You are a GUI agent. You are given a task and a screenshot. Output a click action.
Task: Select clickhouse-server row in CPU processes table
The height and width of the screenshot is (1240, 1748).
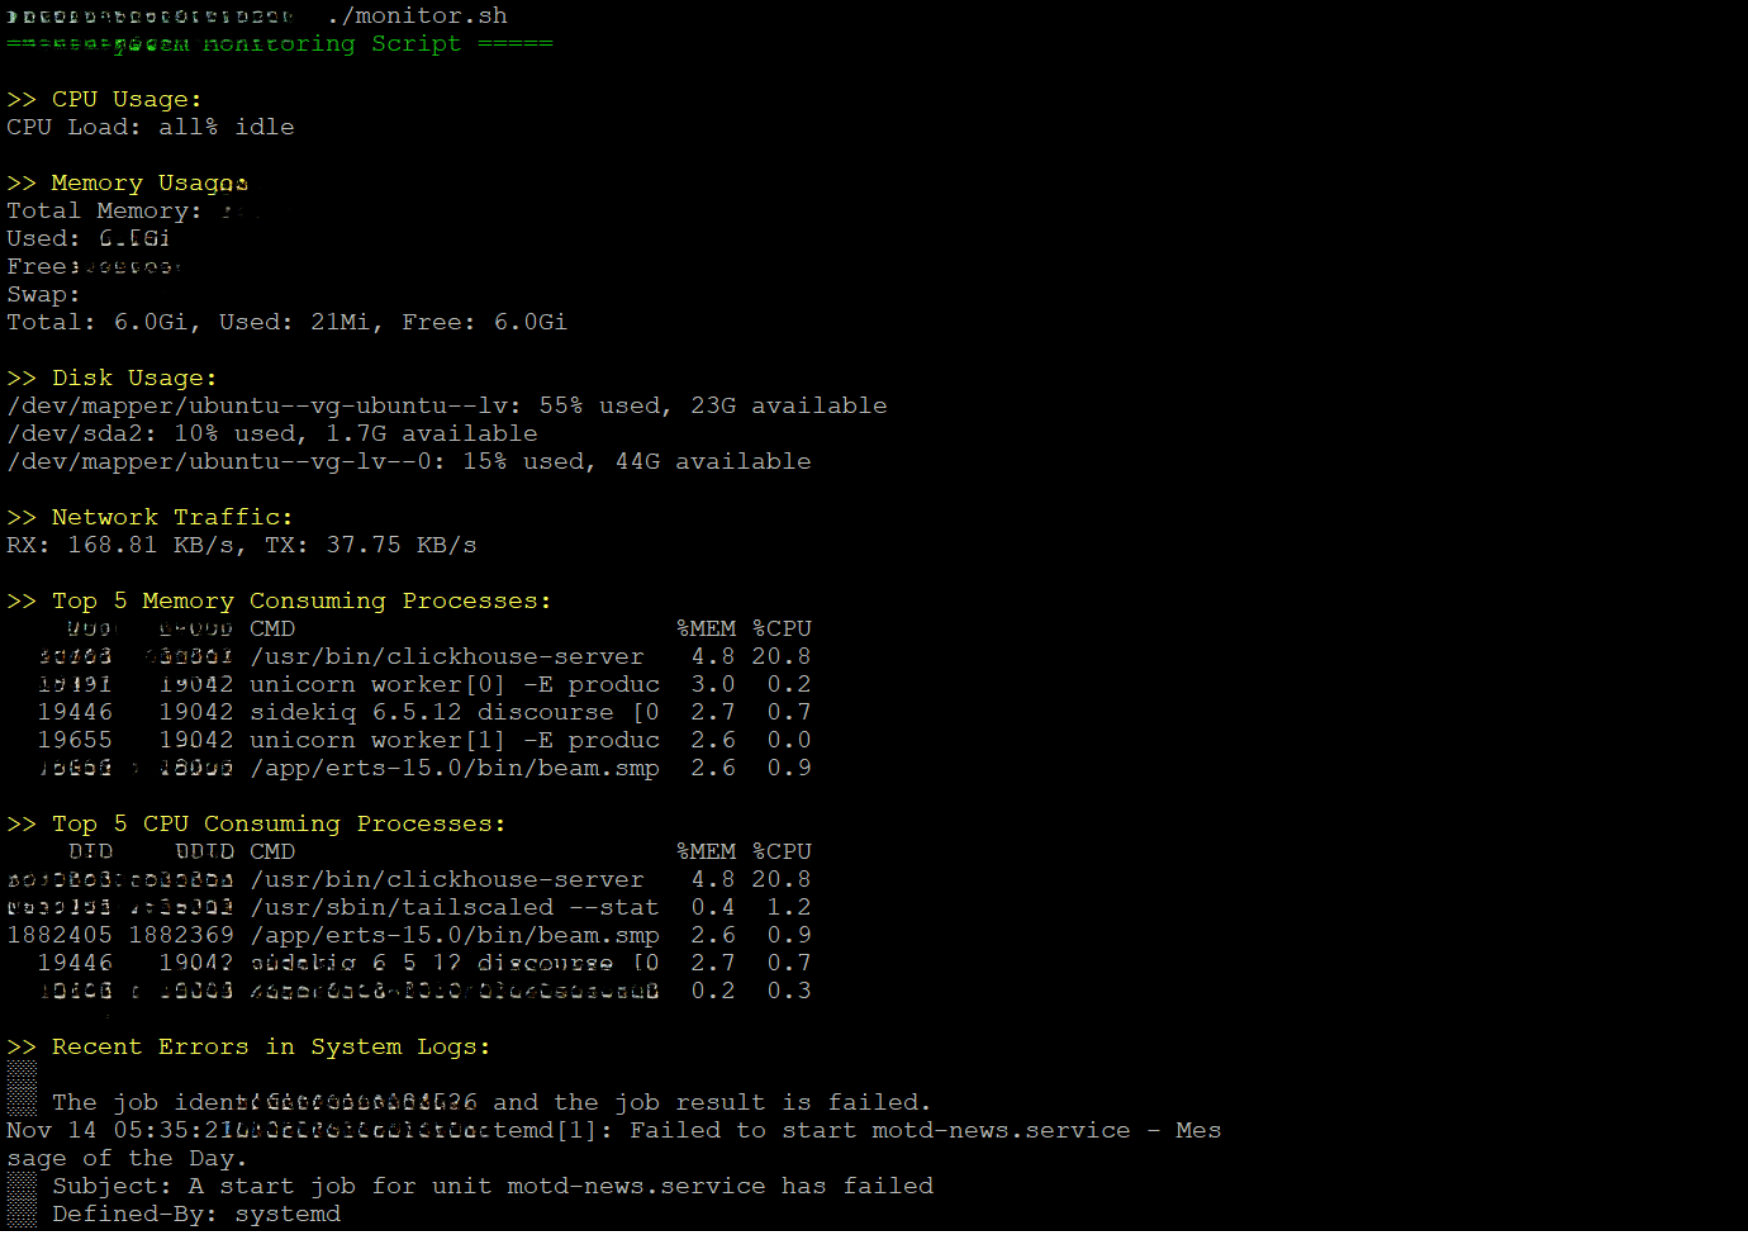coord(409,880)
